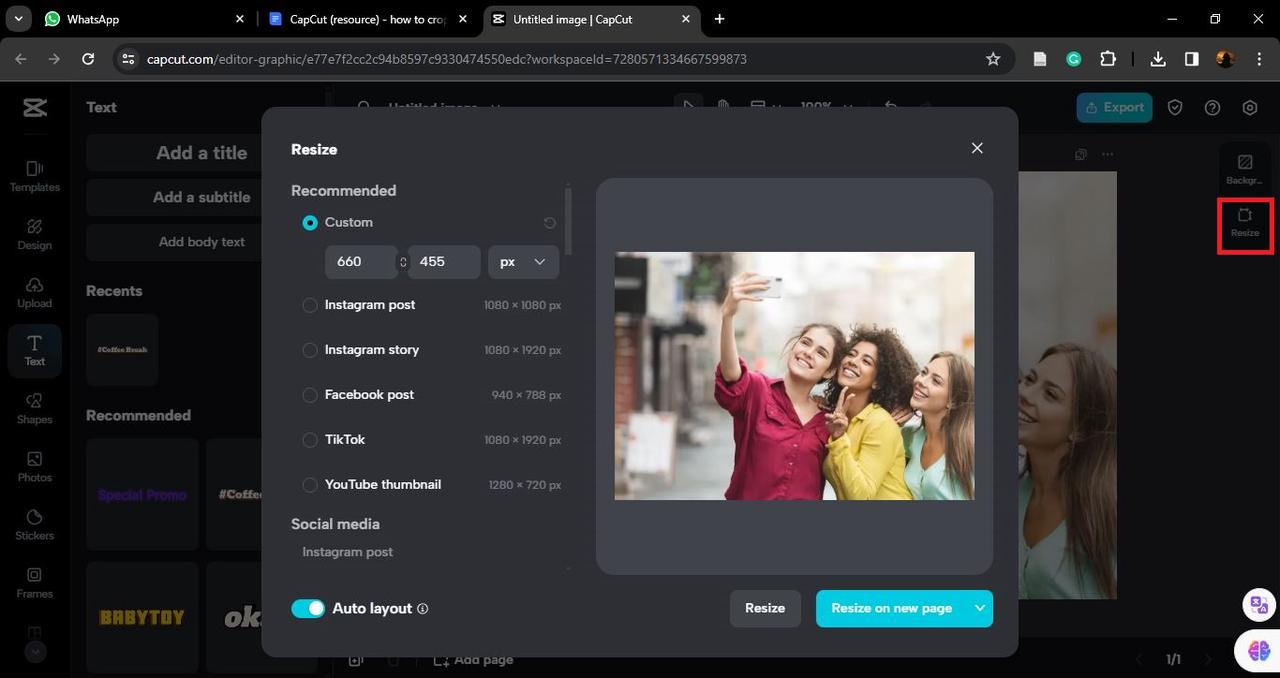1280x678 pixels.
Task: Open the Chrome profile avatar
Action: (1225, 59)
